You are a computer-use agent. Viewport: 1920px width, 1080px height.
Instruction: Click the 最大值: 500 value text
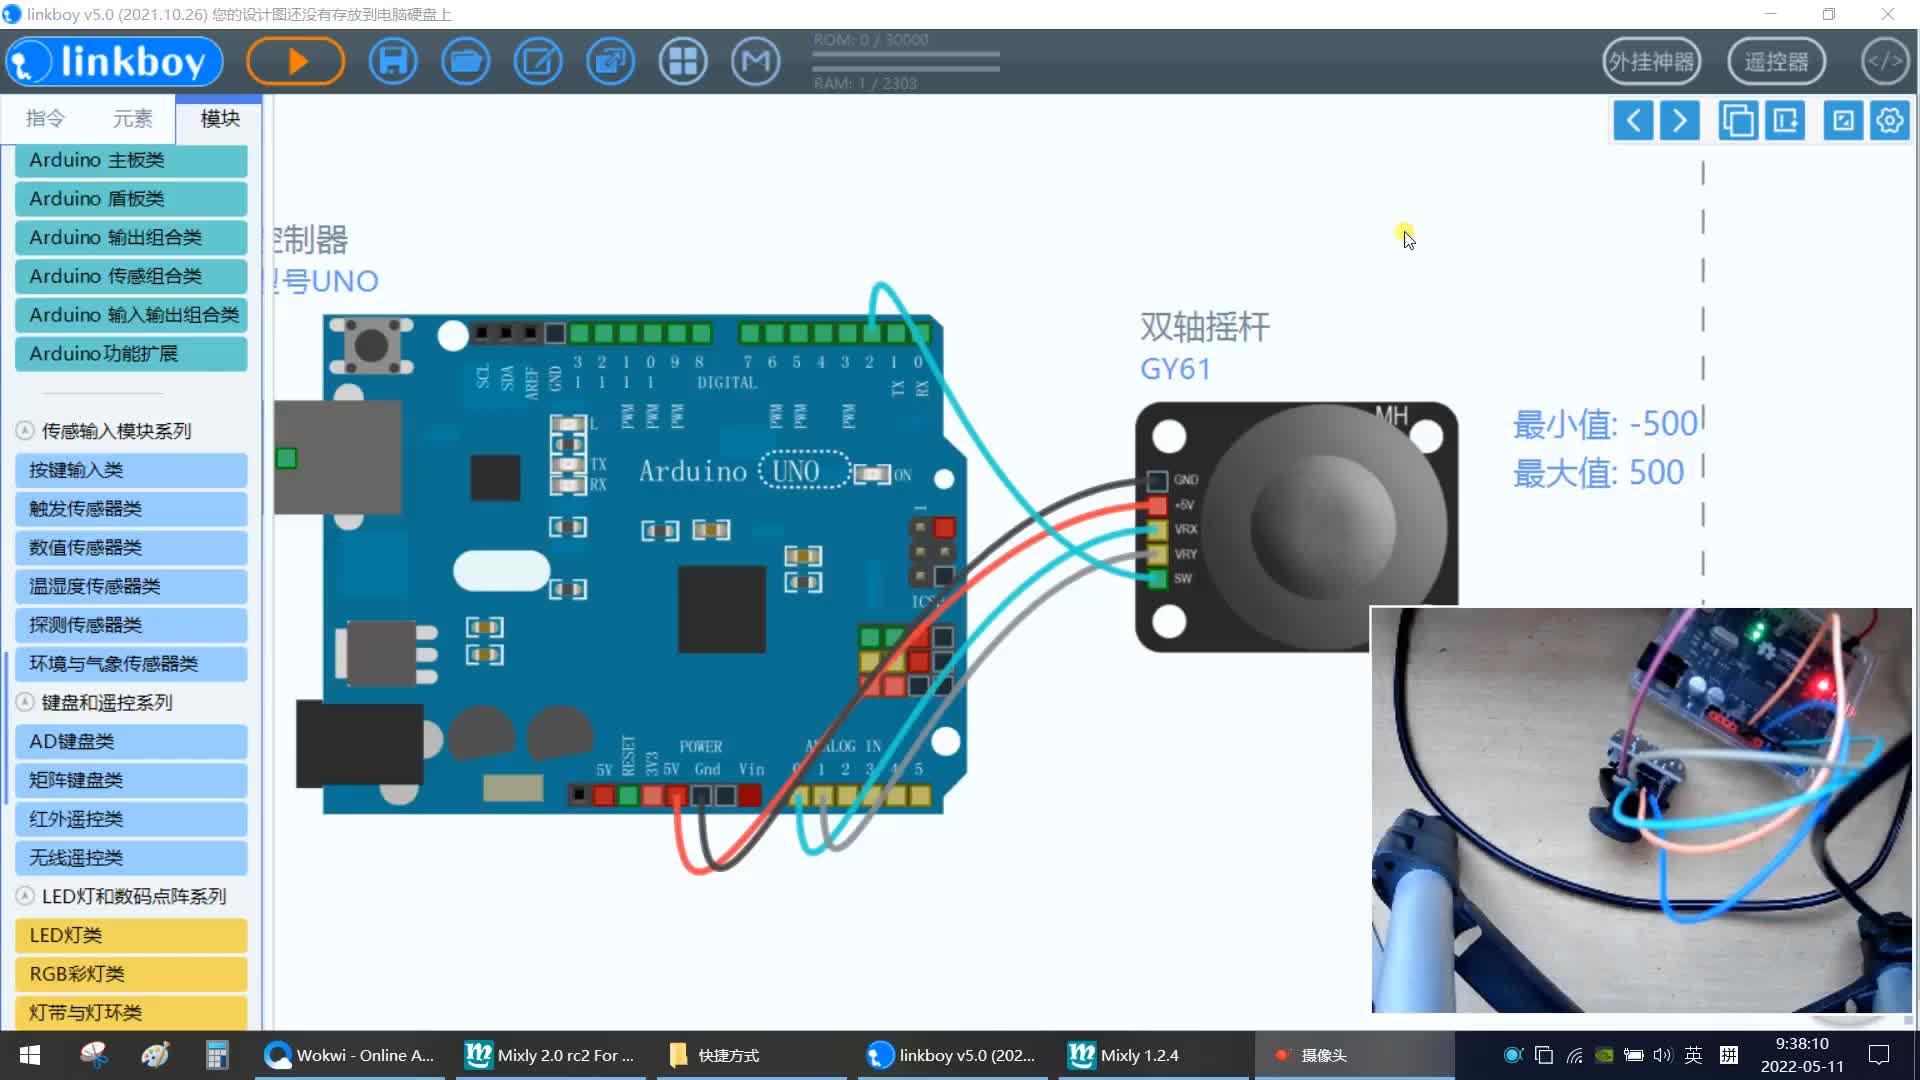pyautogui.click(x=1598, y=472)
